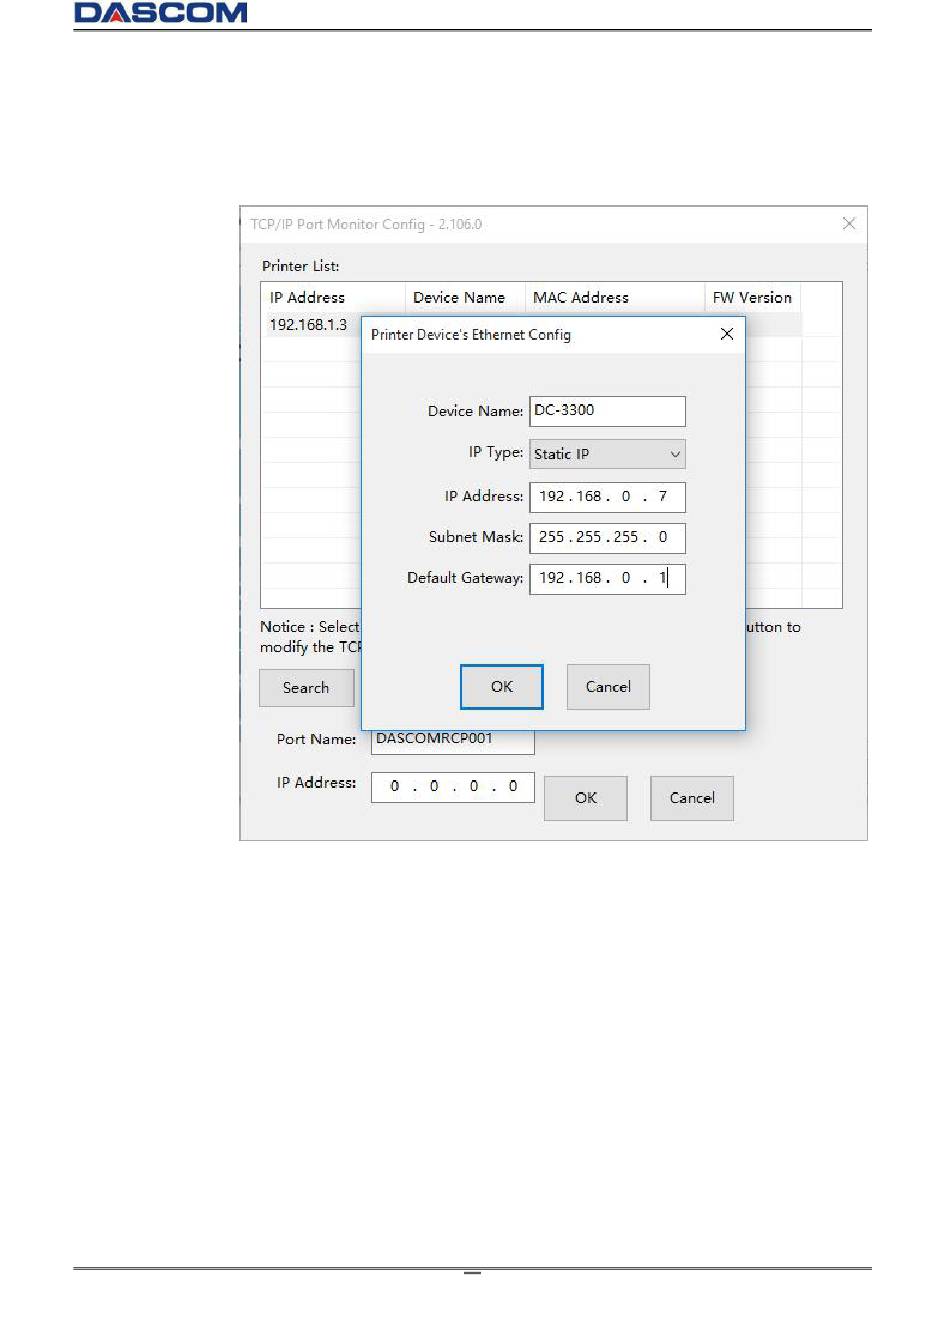Click the FW Version column header
Viewport: 950px width, 1344px height.
pos(752,298)
